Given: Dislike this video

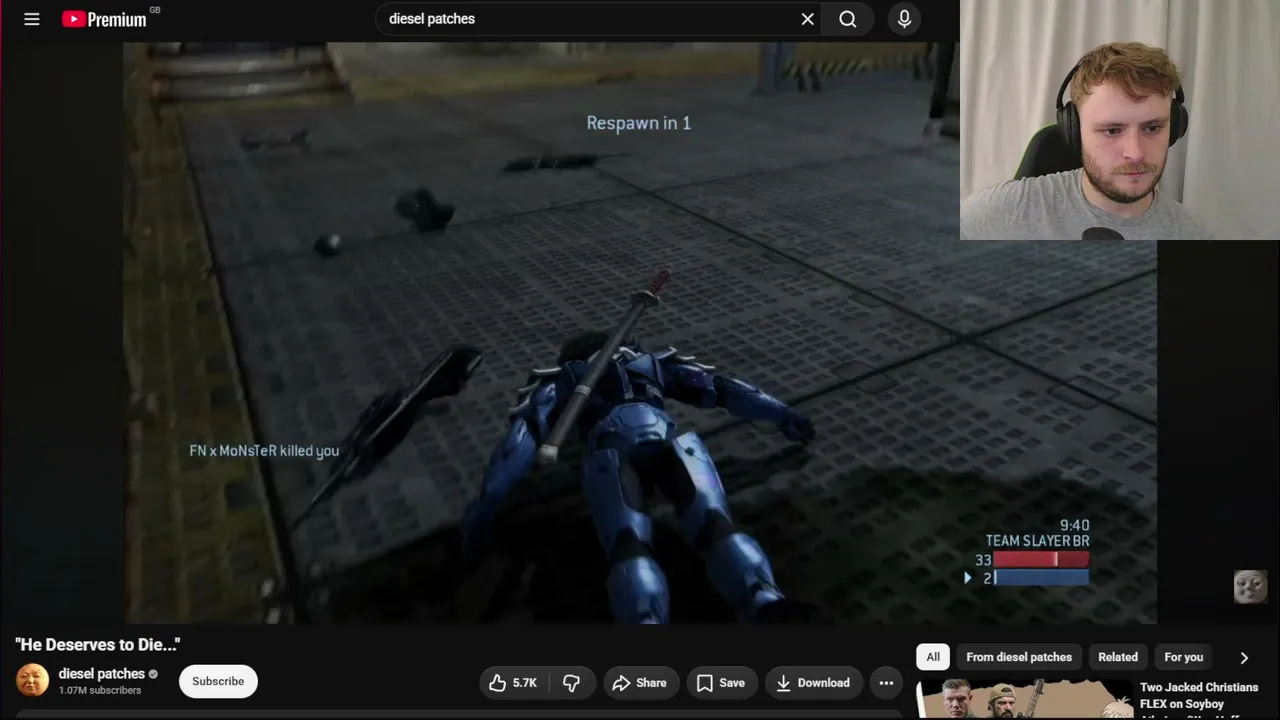Looking at the screenshot, I should 571,683.
